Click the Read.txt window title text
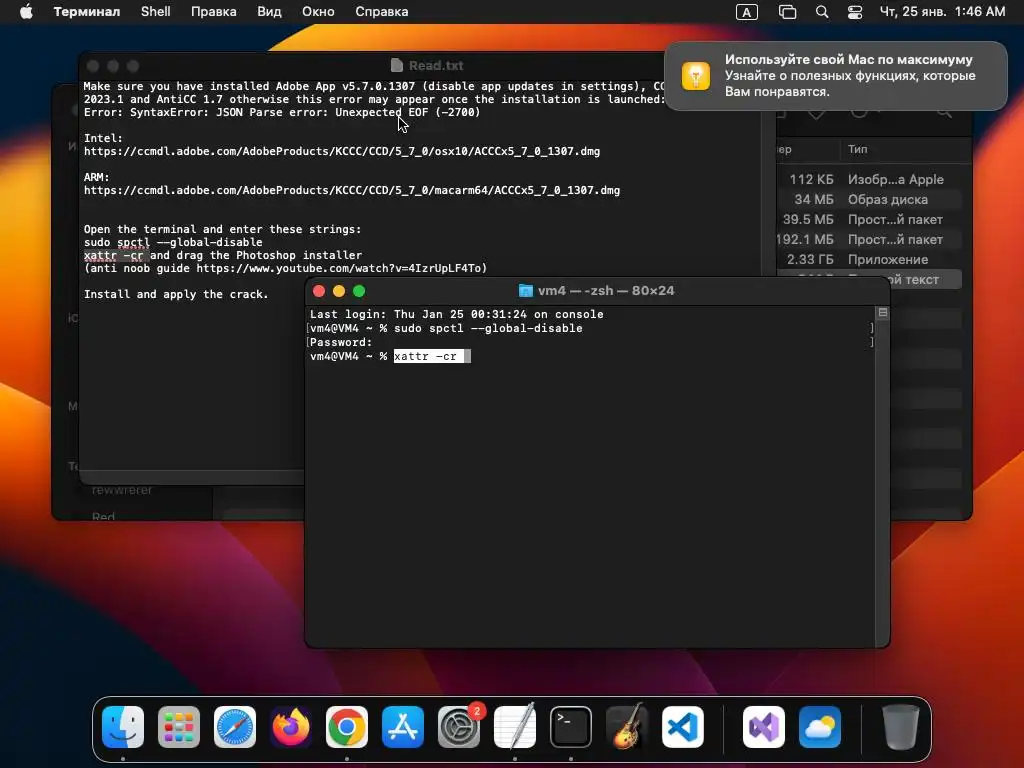1024x768 pixels. pyautogui.click(x=436, y=65)
